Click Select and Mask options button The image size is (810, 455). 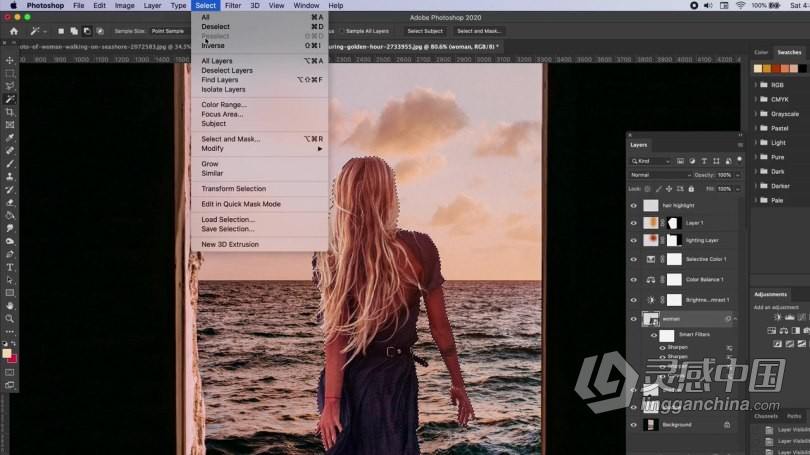pos(479,31)
